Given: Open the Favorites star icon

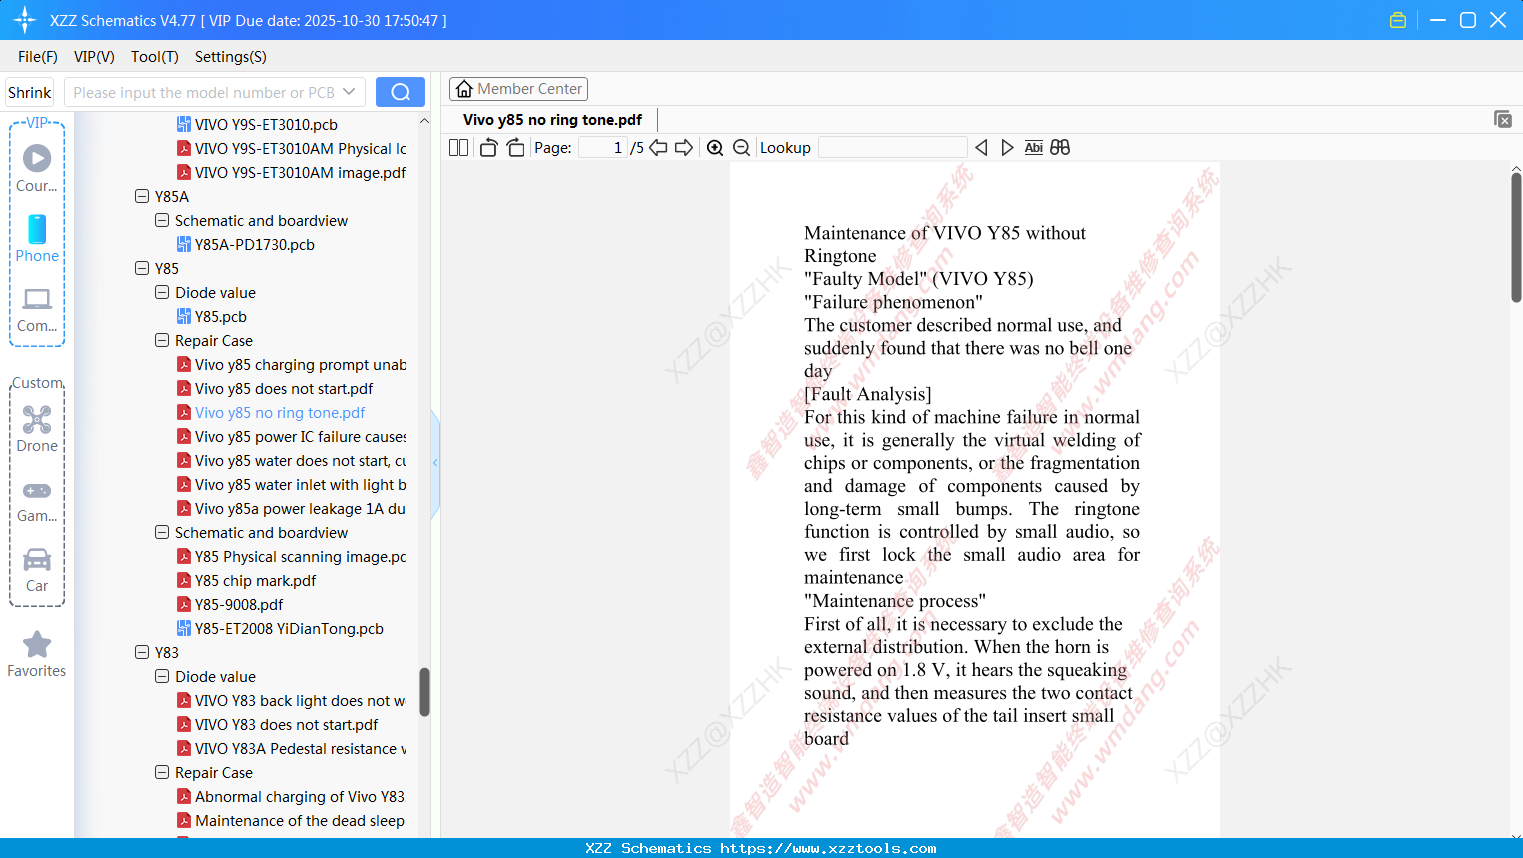Looking at the screenshot, I should 37,644.
